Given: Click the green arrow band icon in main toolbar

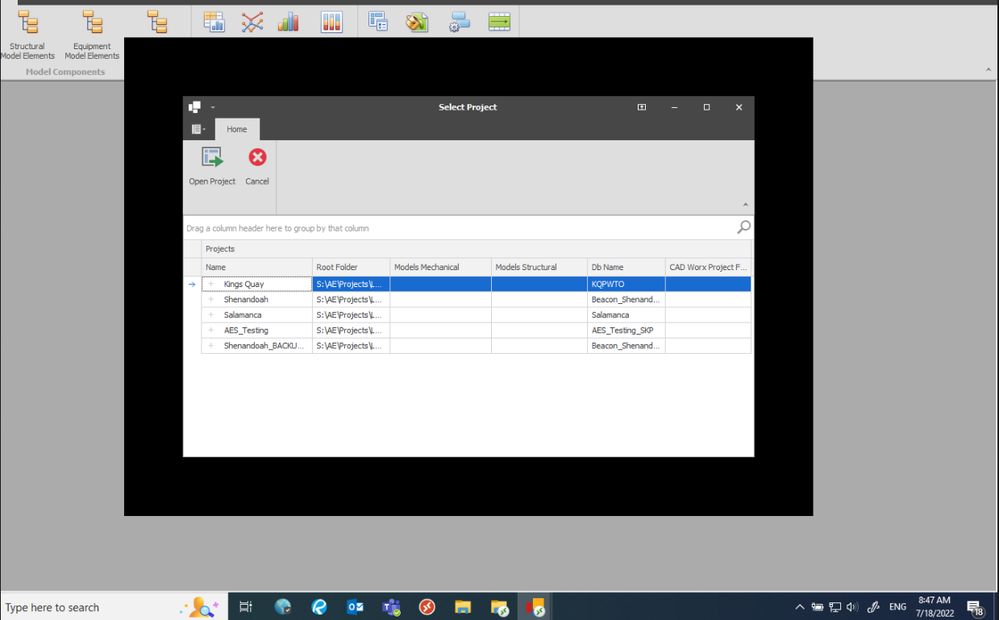Looking at the screenshot, I should tap(499, 22).
